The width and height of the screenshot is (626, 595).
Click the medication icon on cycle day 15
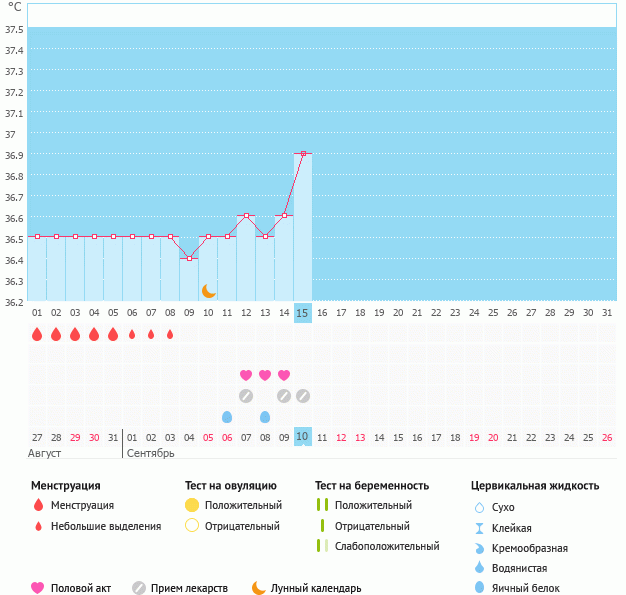(x=303, y=396)
